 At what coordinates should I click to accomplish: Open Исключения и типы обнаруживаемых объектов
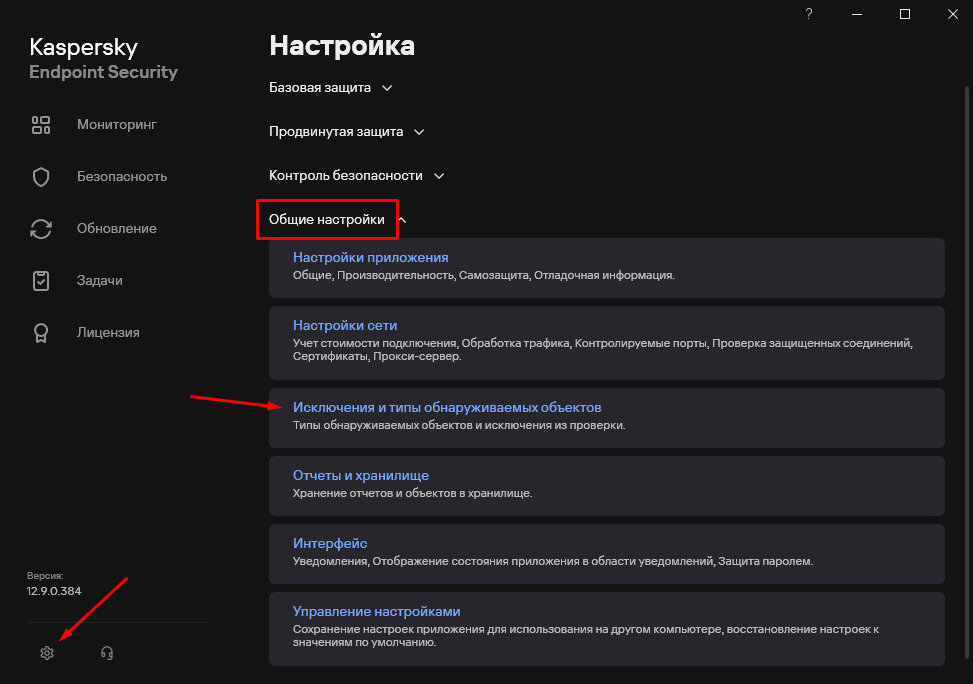click(x=446, y=408)
